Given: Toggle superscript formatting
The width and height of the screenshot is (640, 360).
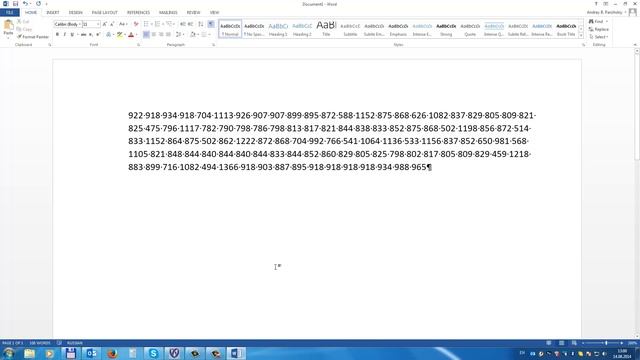Looking at the screenshot, I should [x=98, y=35].
